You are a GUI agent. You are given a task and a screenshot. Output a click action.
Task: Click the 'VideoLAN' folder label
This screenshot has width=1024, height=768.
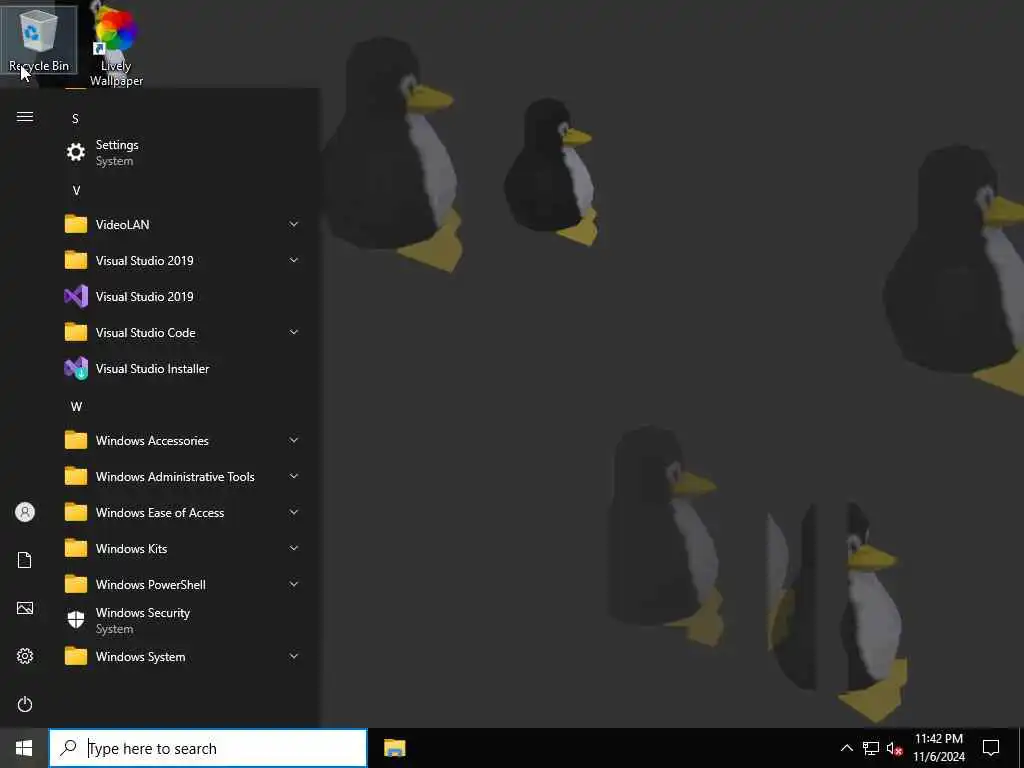pyautogui.click(x=122, y=225)
